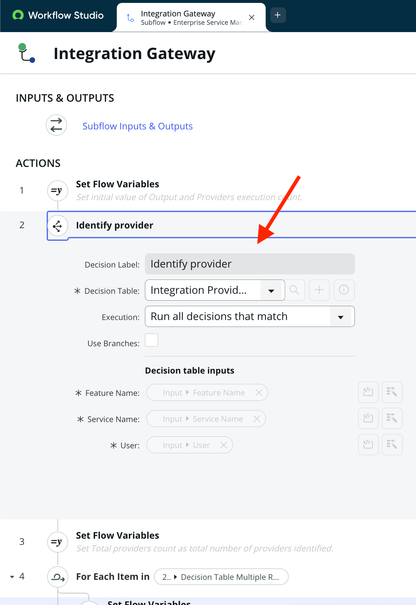Open the Decision Table dropdown
416x605 pixels.
click(215, 290)
